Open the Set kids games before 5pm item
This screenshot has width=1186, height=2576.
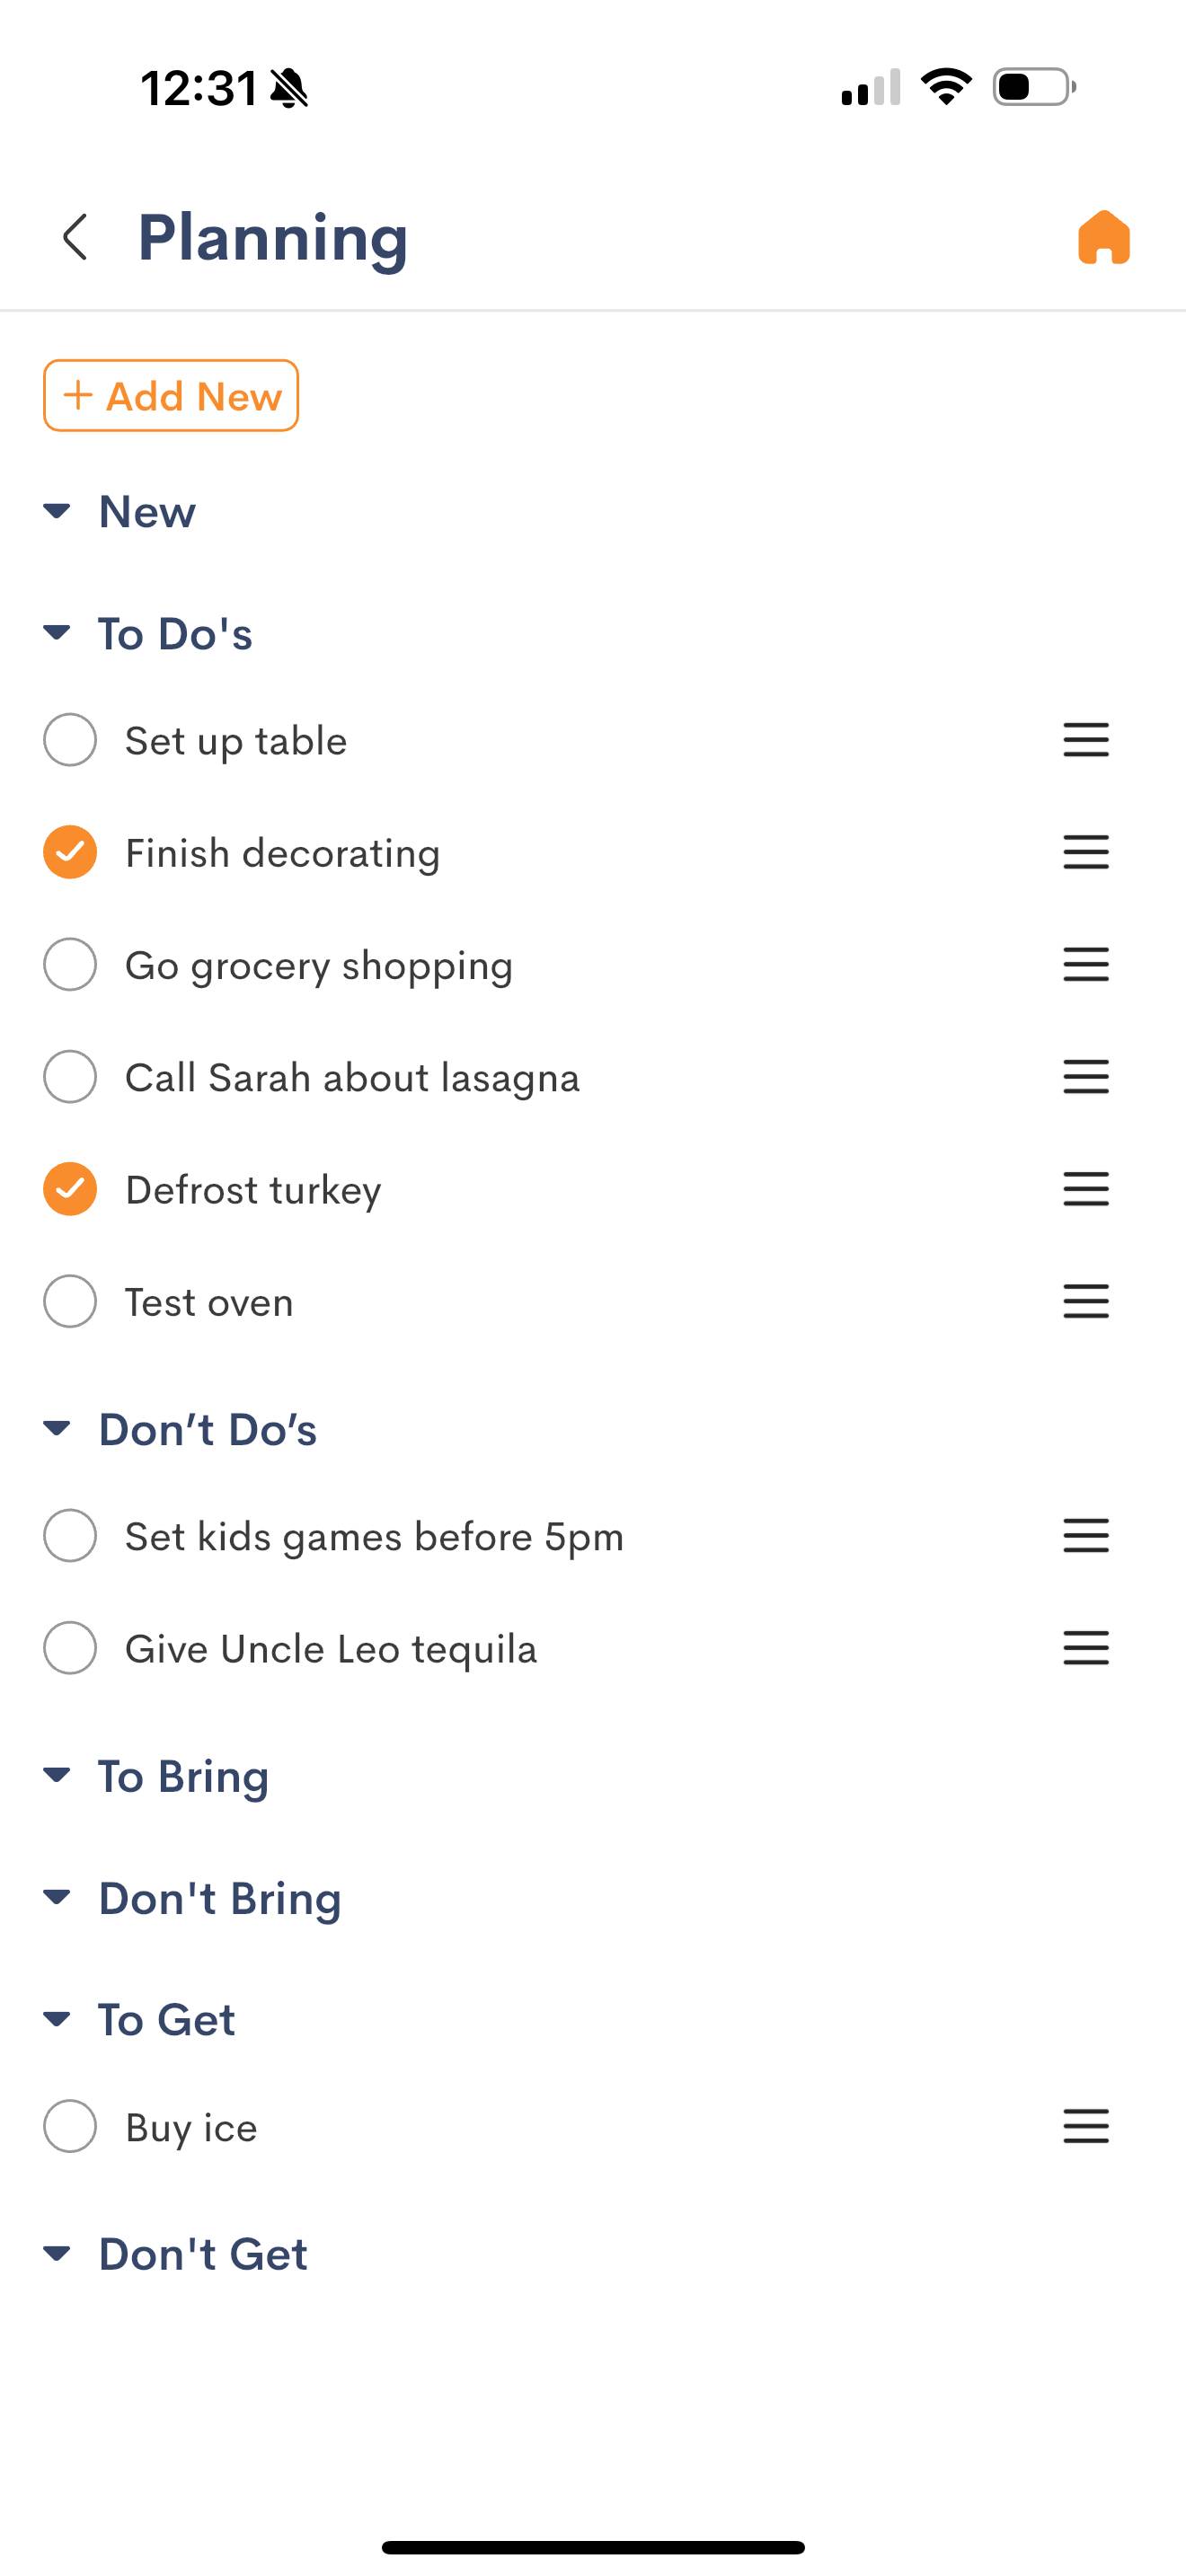[373, 1536]
